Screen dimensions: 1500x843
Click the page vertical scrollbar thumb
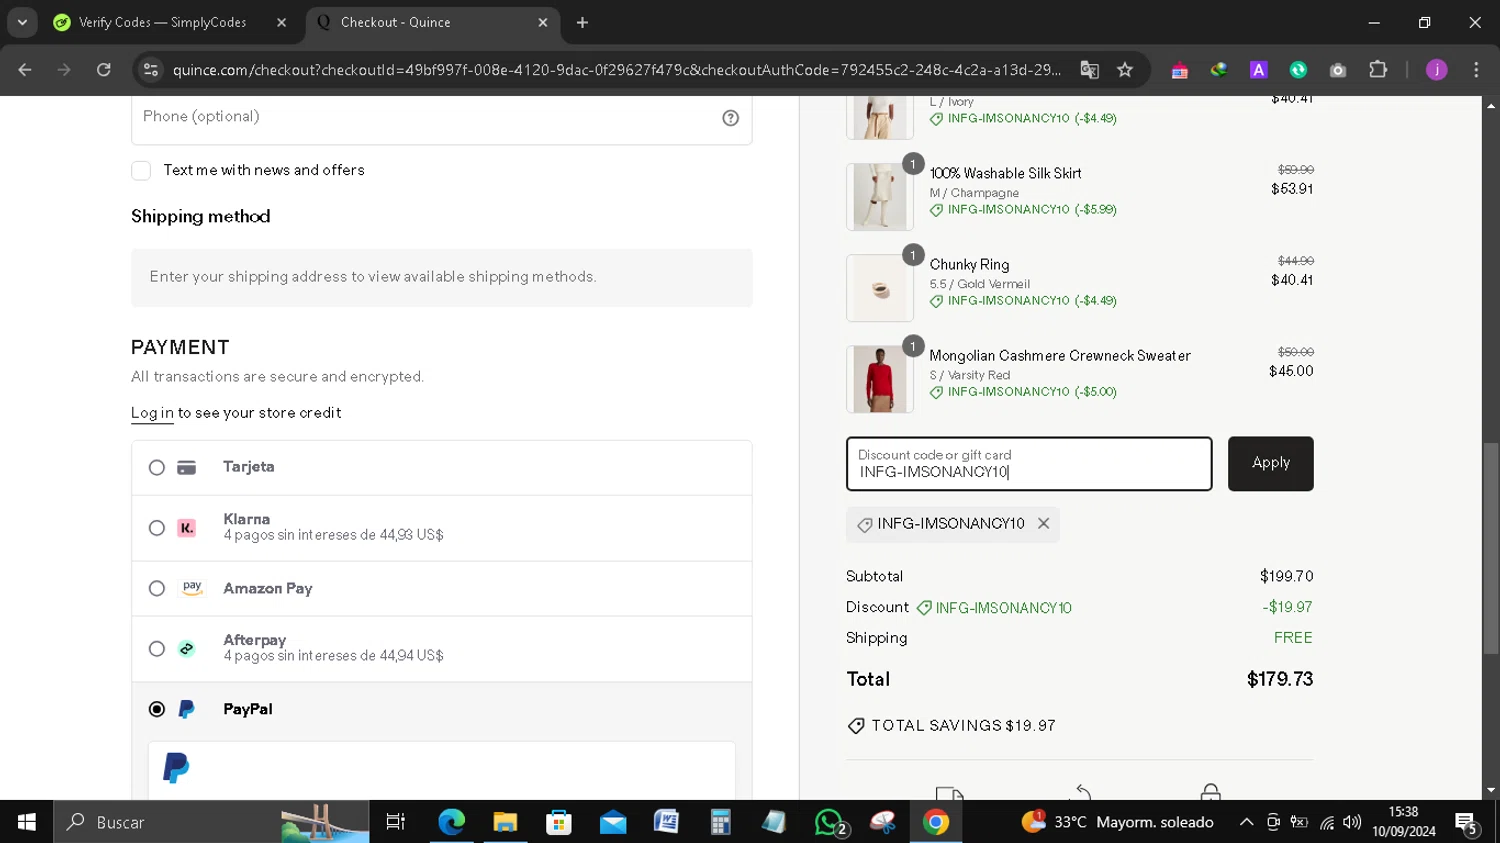(x=1490, y=548)
